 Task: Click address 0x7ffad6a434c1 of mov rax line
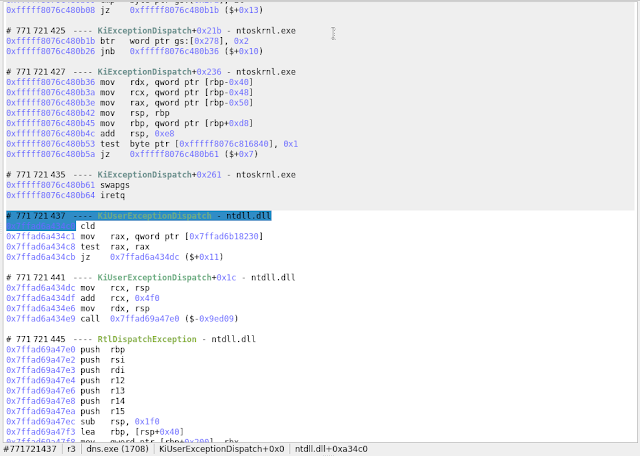[41, 236]
